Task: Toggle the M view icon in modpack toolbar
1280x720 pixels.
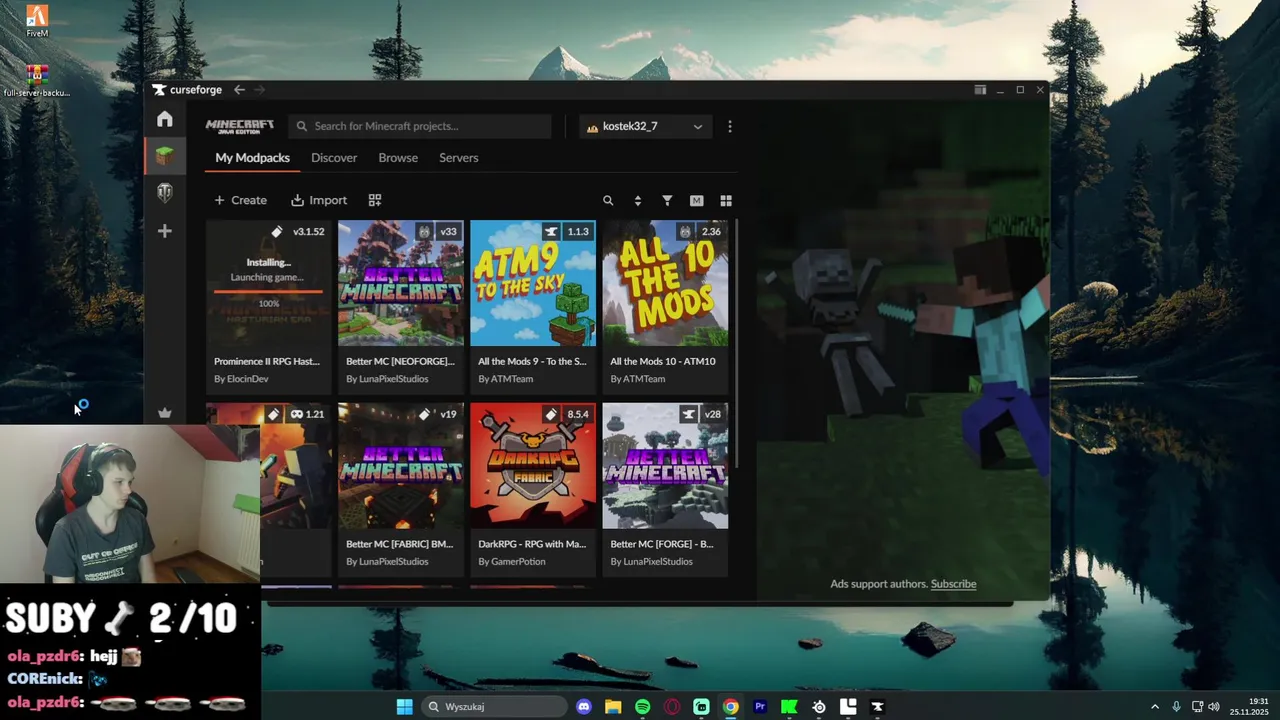Action: coord(697,200)
